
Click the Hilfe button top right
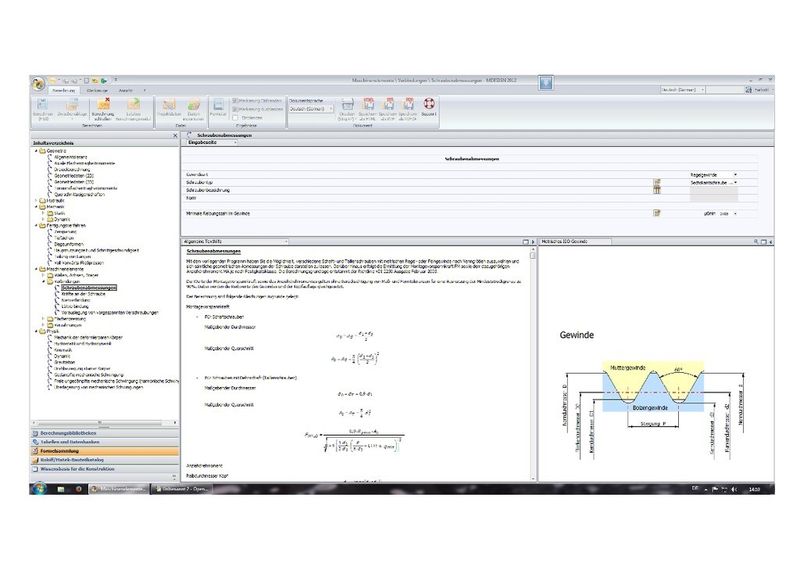[x=757, y=90]
